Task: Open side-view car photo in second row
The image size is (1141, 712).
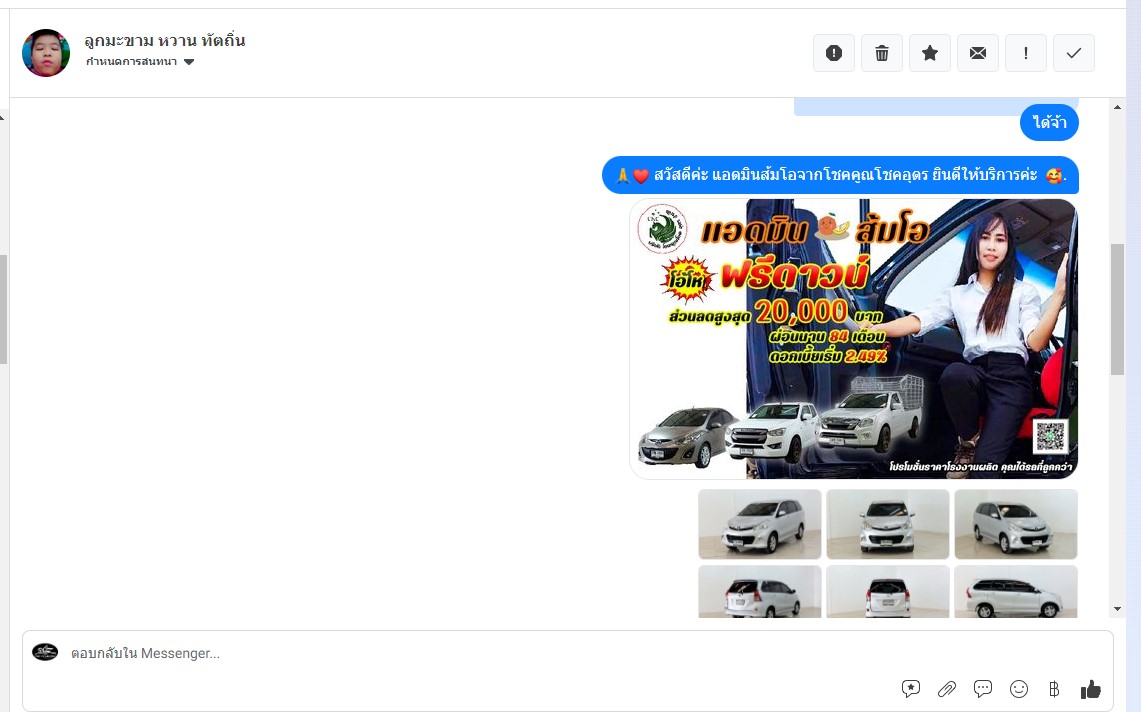Action: (x=1016, y=592)
